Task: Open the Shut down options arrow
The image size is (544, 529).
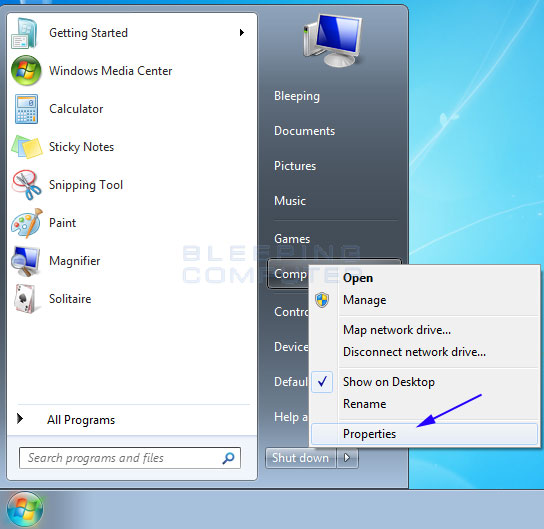Action: coord(347,458)
